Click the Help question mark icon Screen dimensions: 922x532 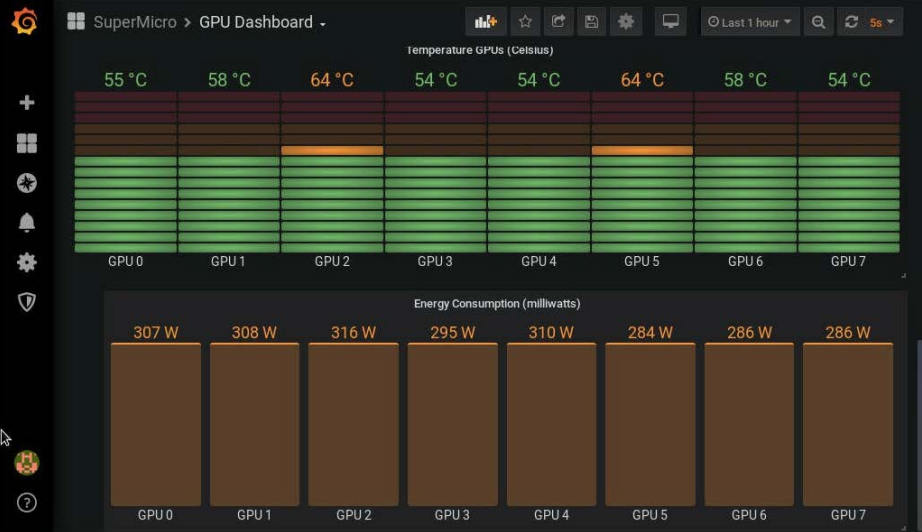point(27,502)
